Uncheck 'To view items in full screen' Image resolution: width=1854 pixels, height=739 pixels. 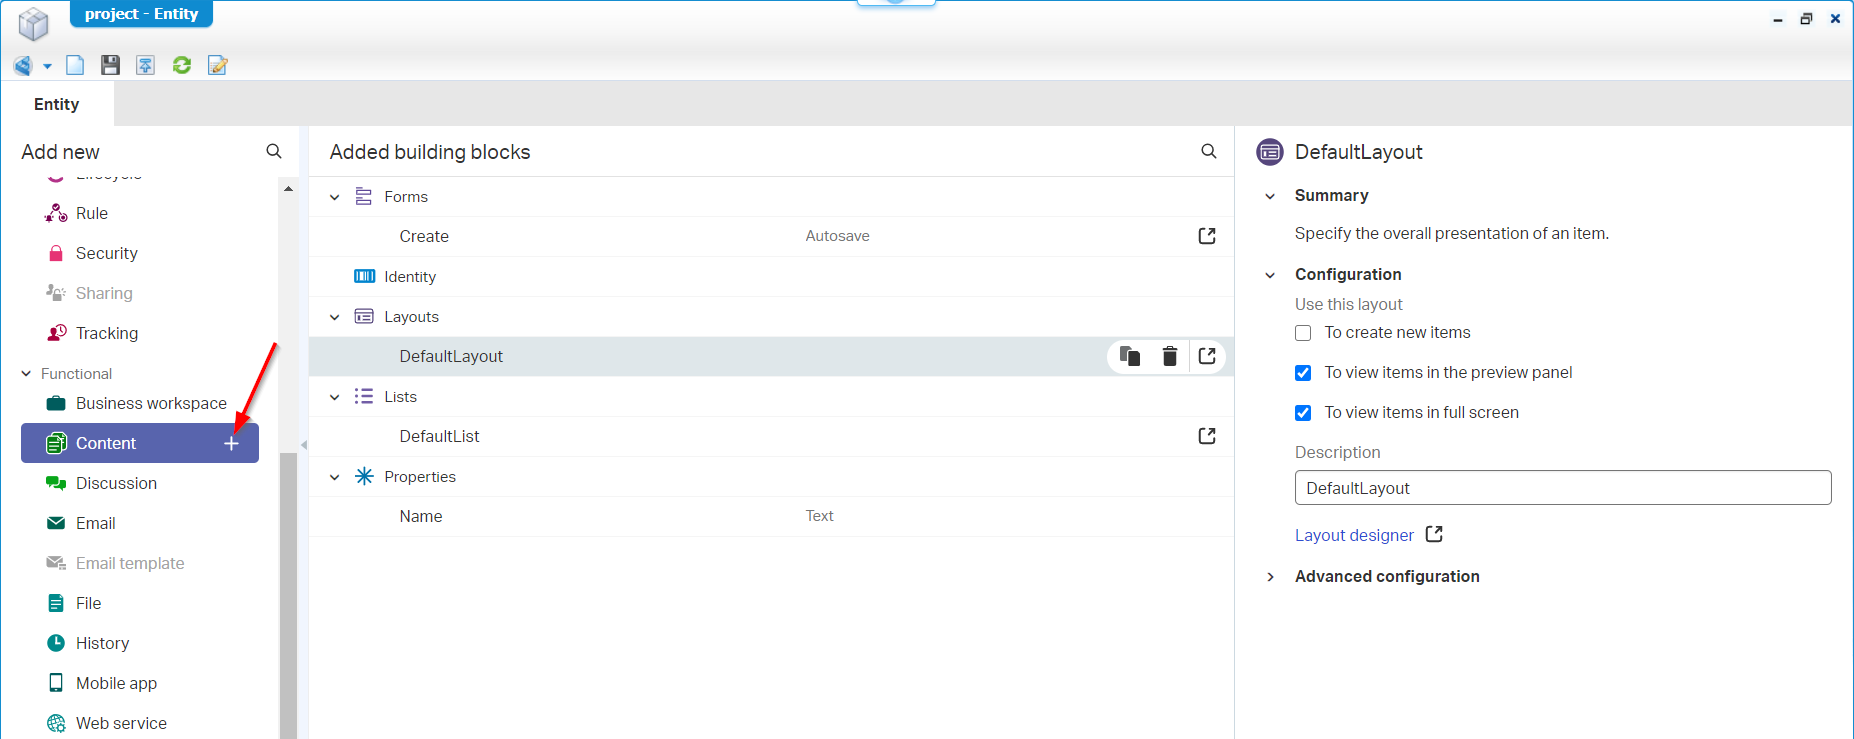(x=1303, y=413)
